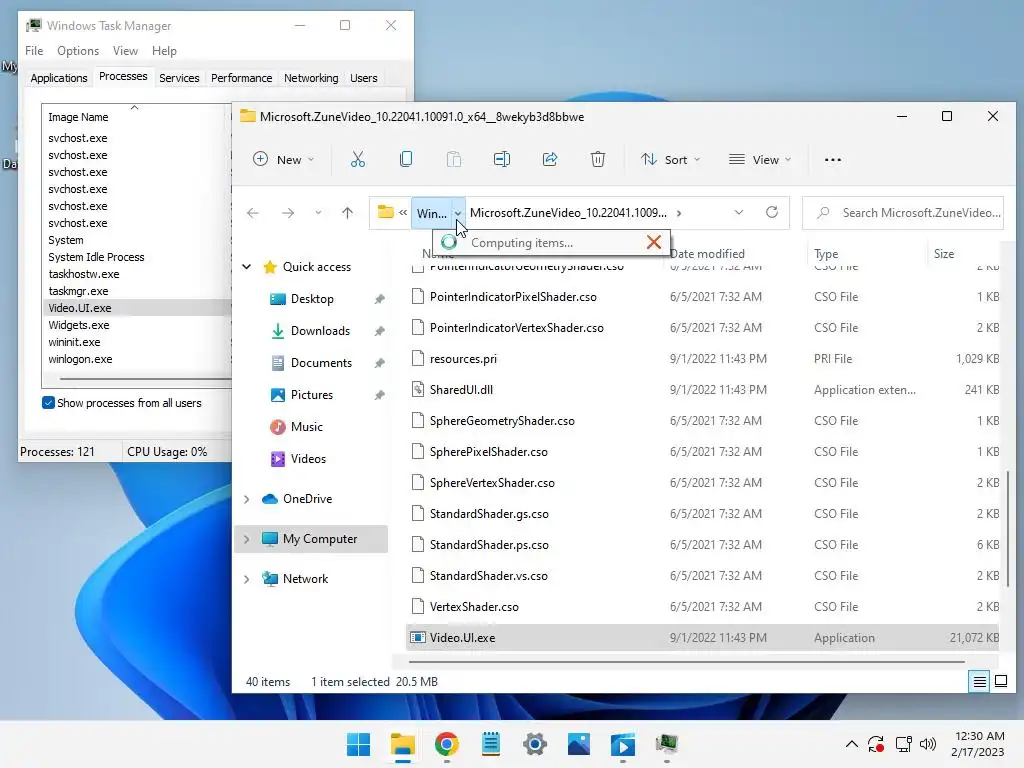1024x768 pixels.
Task: Open Task Manager File menu
Action: pos(34,51)
